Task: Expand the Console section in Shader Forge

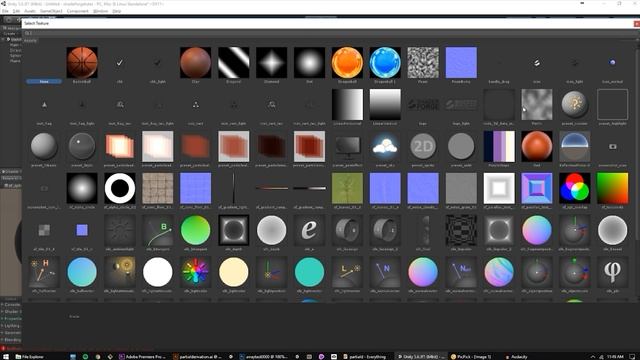Action: coord(11,304)
